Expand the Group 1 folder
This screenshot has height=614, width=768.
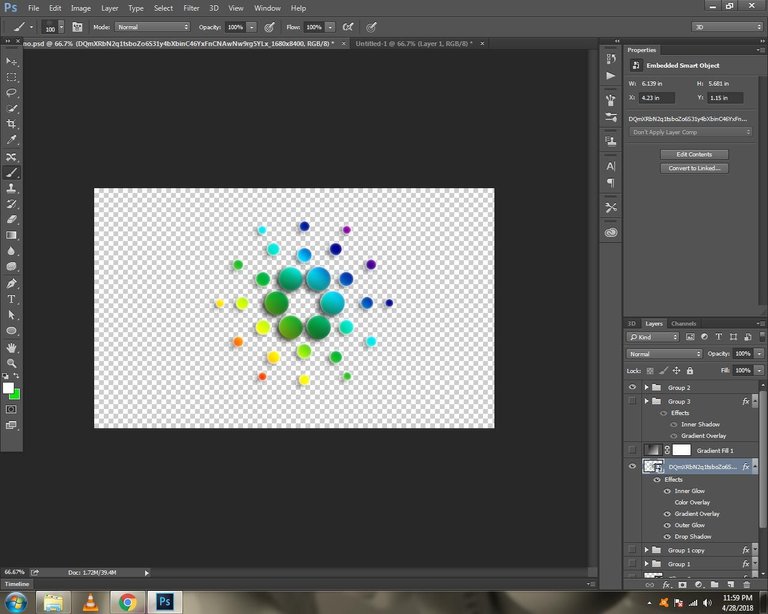[x=647, y=564]
